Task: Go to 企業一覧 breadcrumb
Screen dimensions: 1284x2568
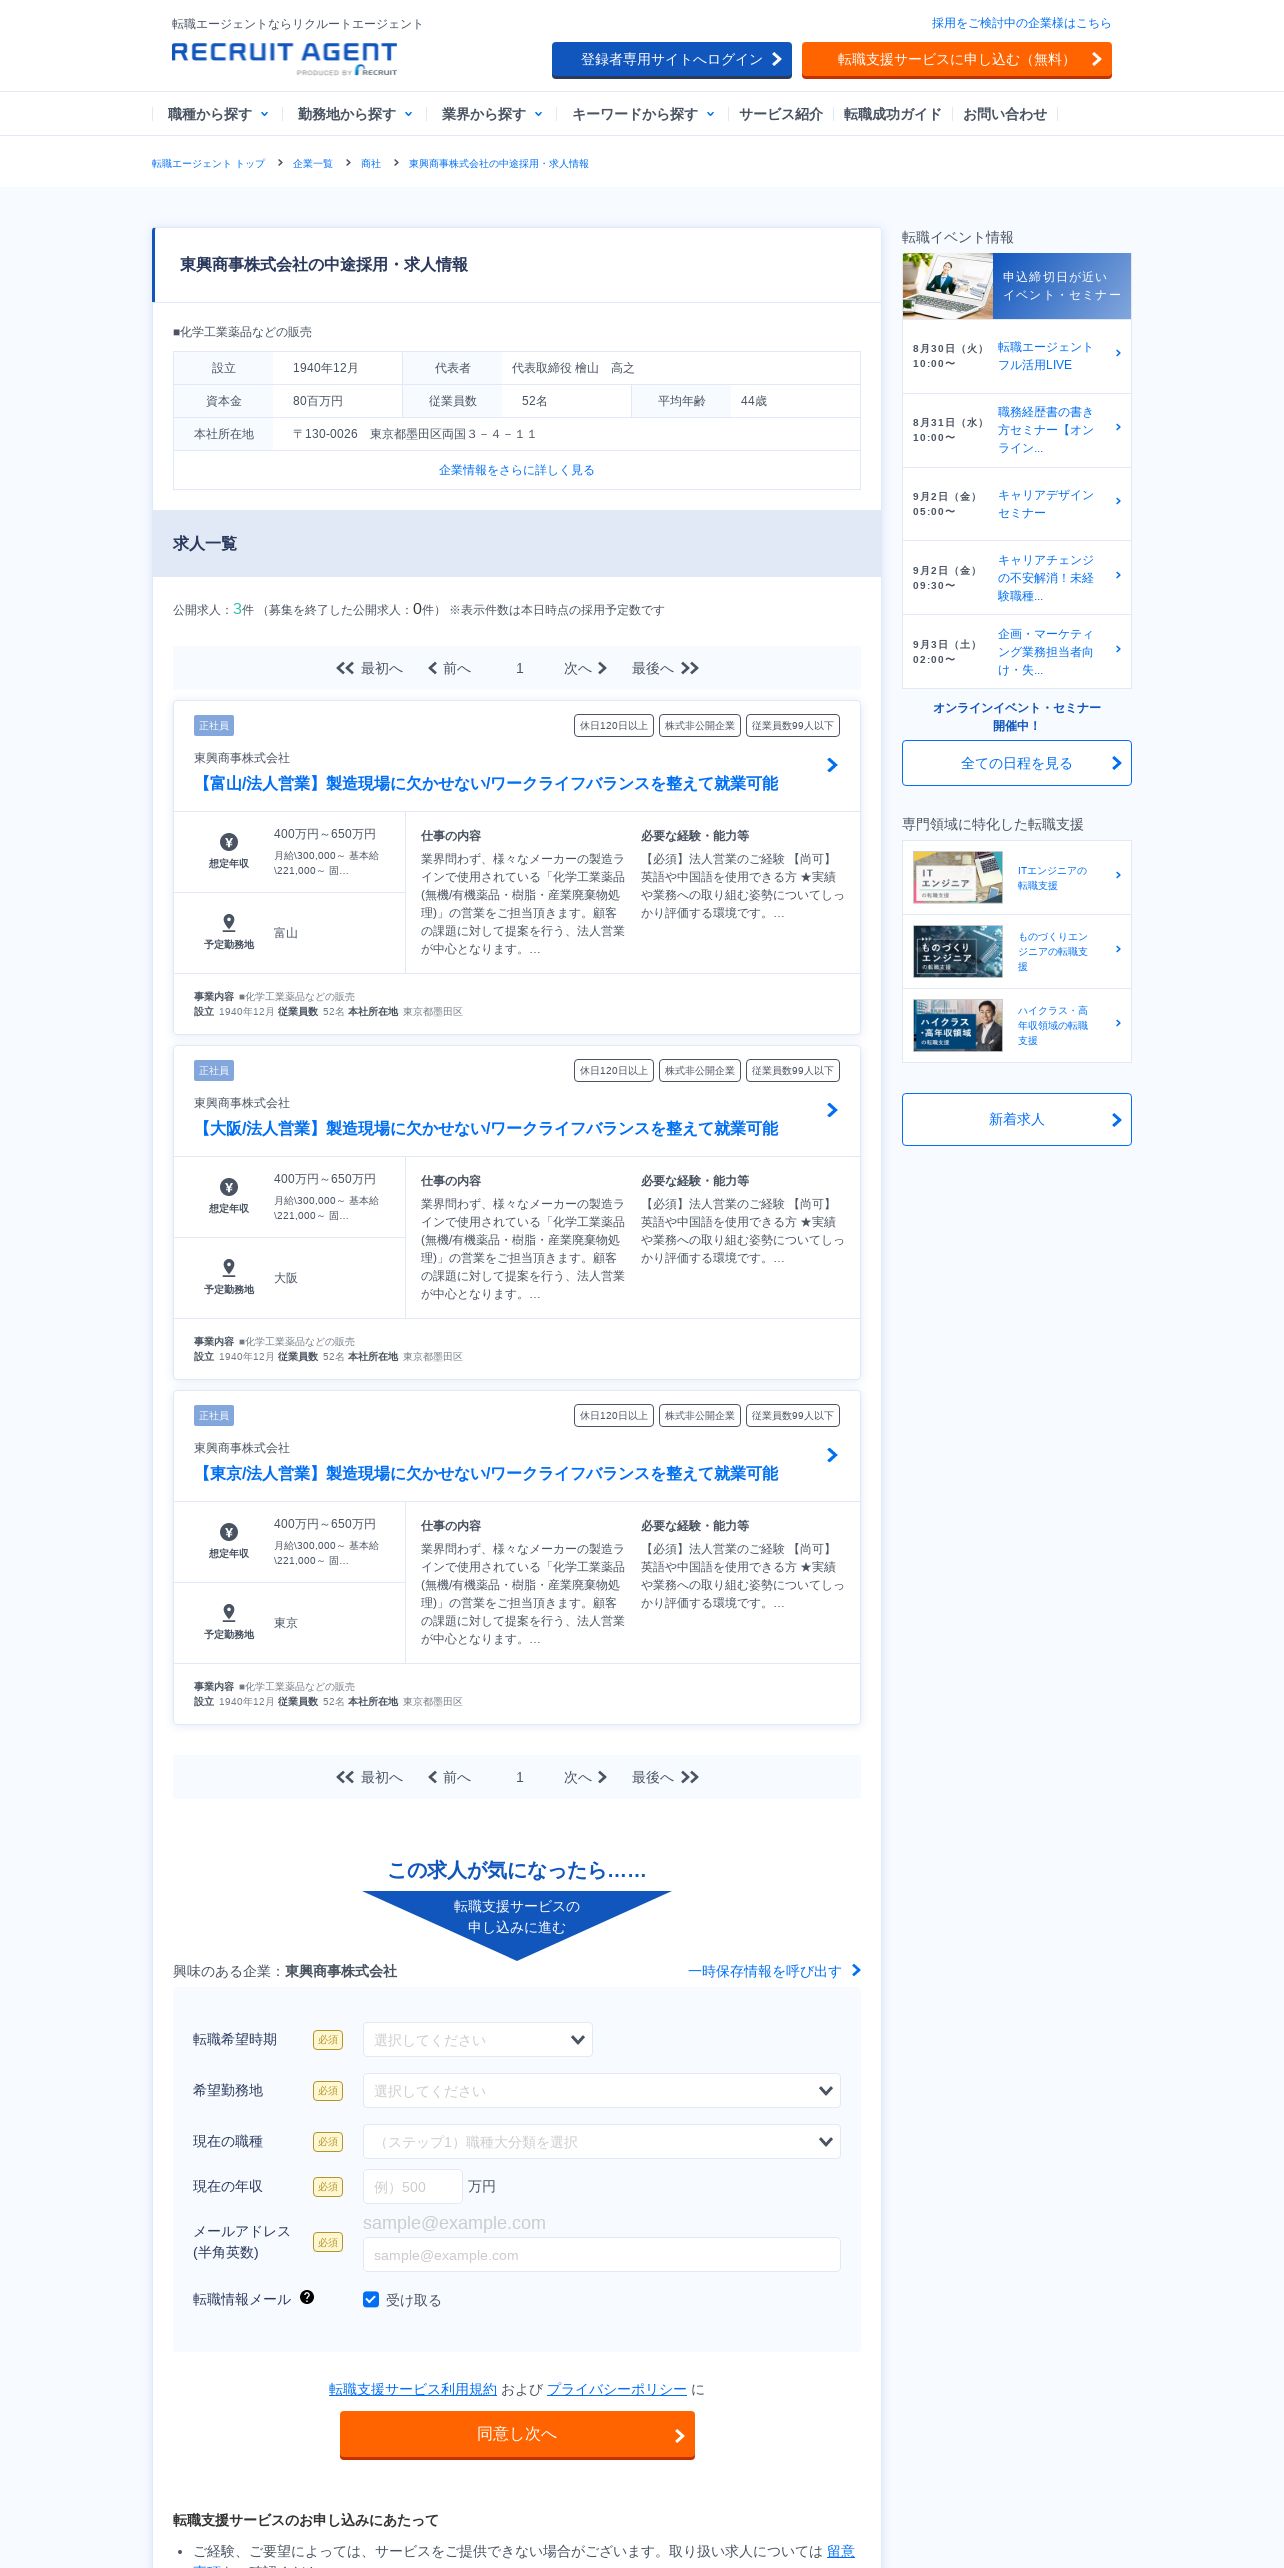Action: pyautogui.click(x=312, y=163)
